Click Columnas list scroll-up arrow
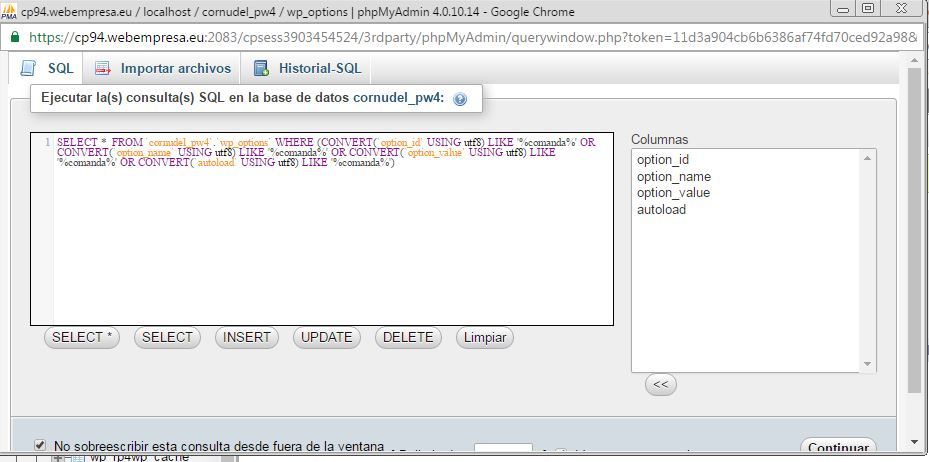The width and height of the screenshot is (929, 462). [x=867, y=158]
